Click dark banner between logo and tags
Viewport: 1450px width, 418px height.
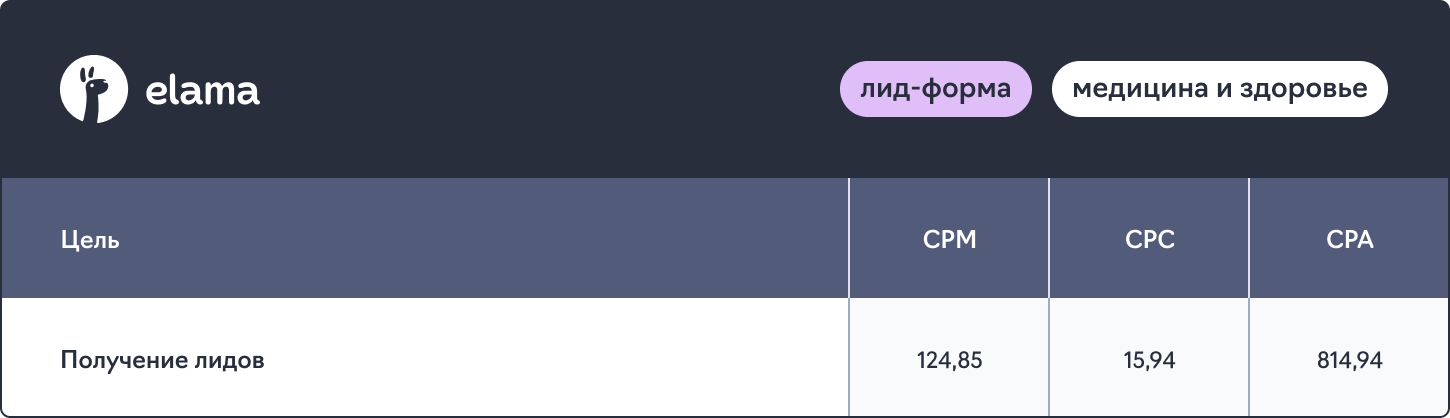click(550, 89)
